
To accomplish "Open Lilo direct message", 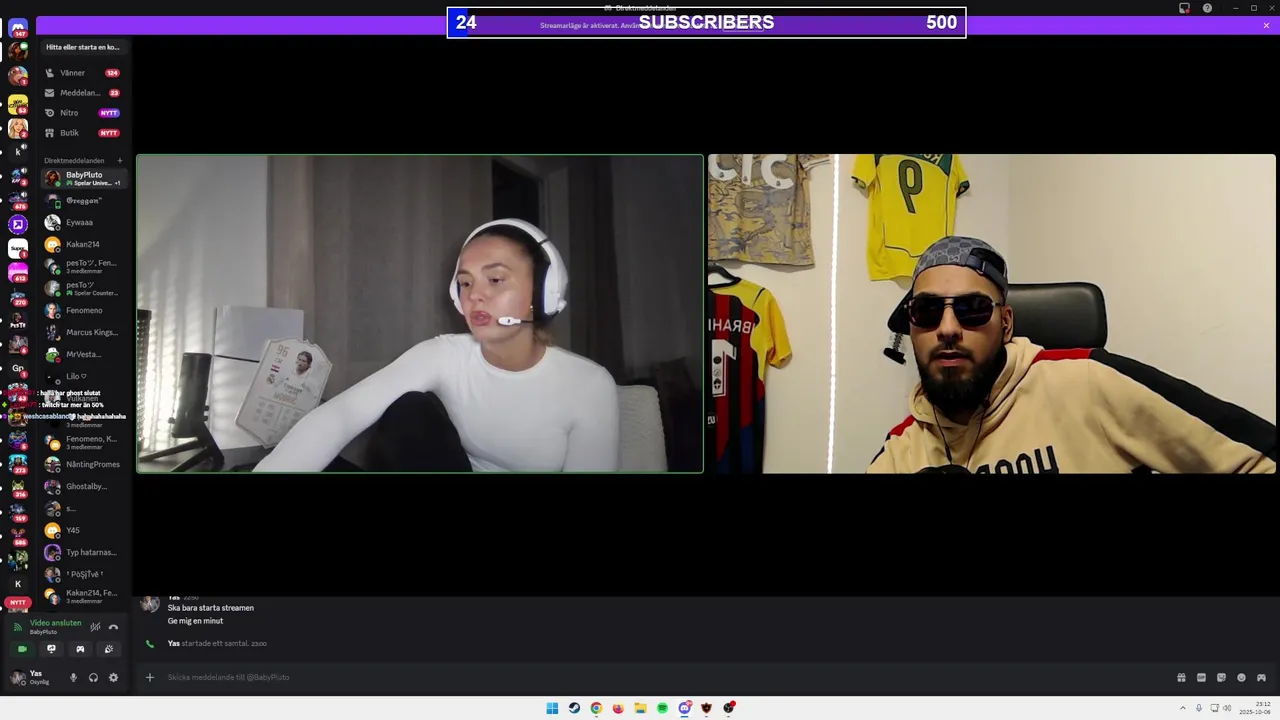I will 83,376.
